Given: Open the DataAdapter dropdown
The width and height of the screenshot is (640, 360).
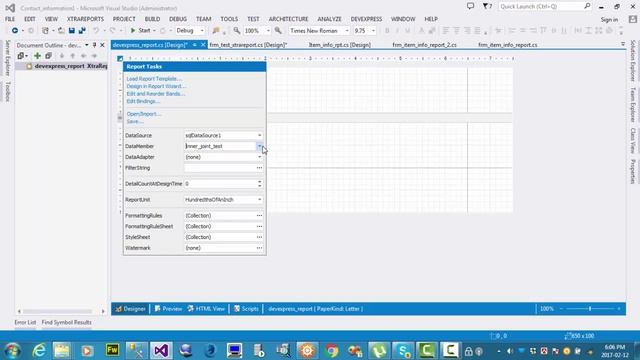Looking at the screenshot, I should coord(260,157).
